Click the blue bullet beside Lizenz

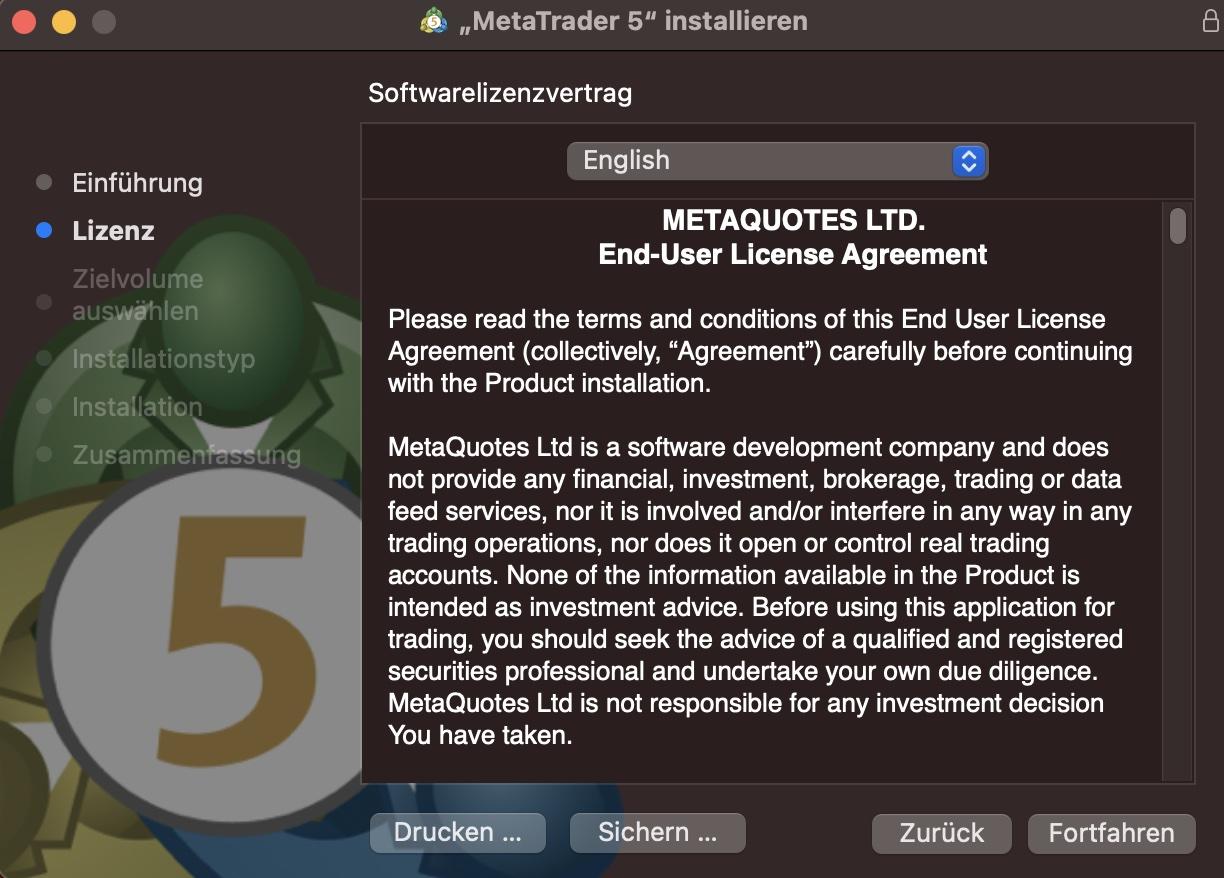[44, 231]
